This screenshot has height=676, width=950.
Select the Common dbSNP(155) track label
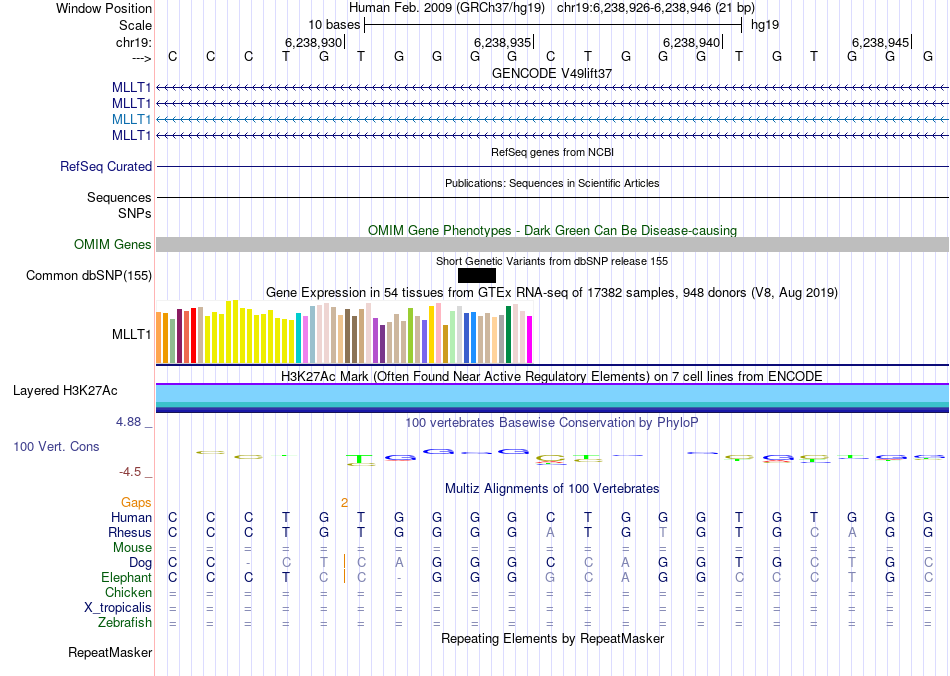pyautogui.click(x=89, y=276)
